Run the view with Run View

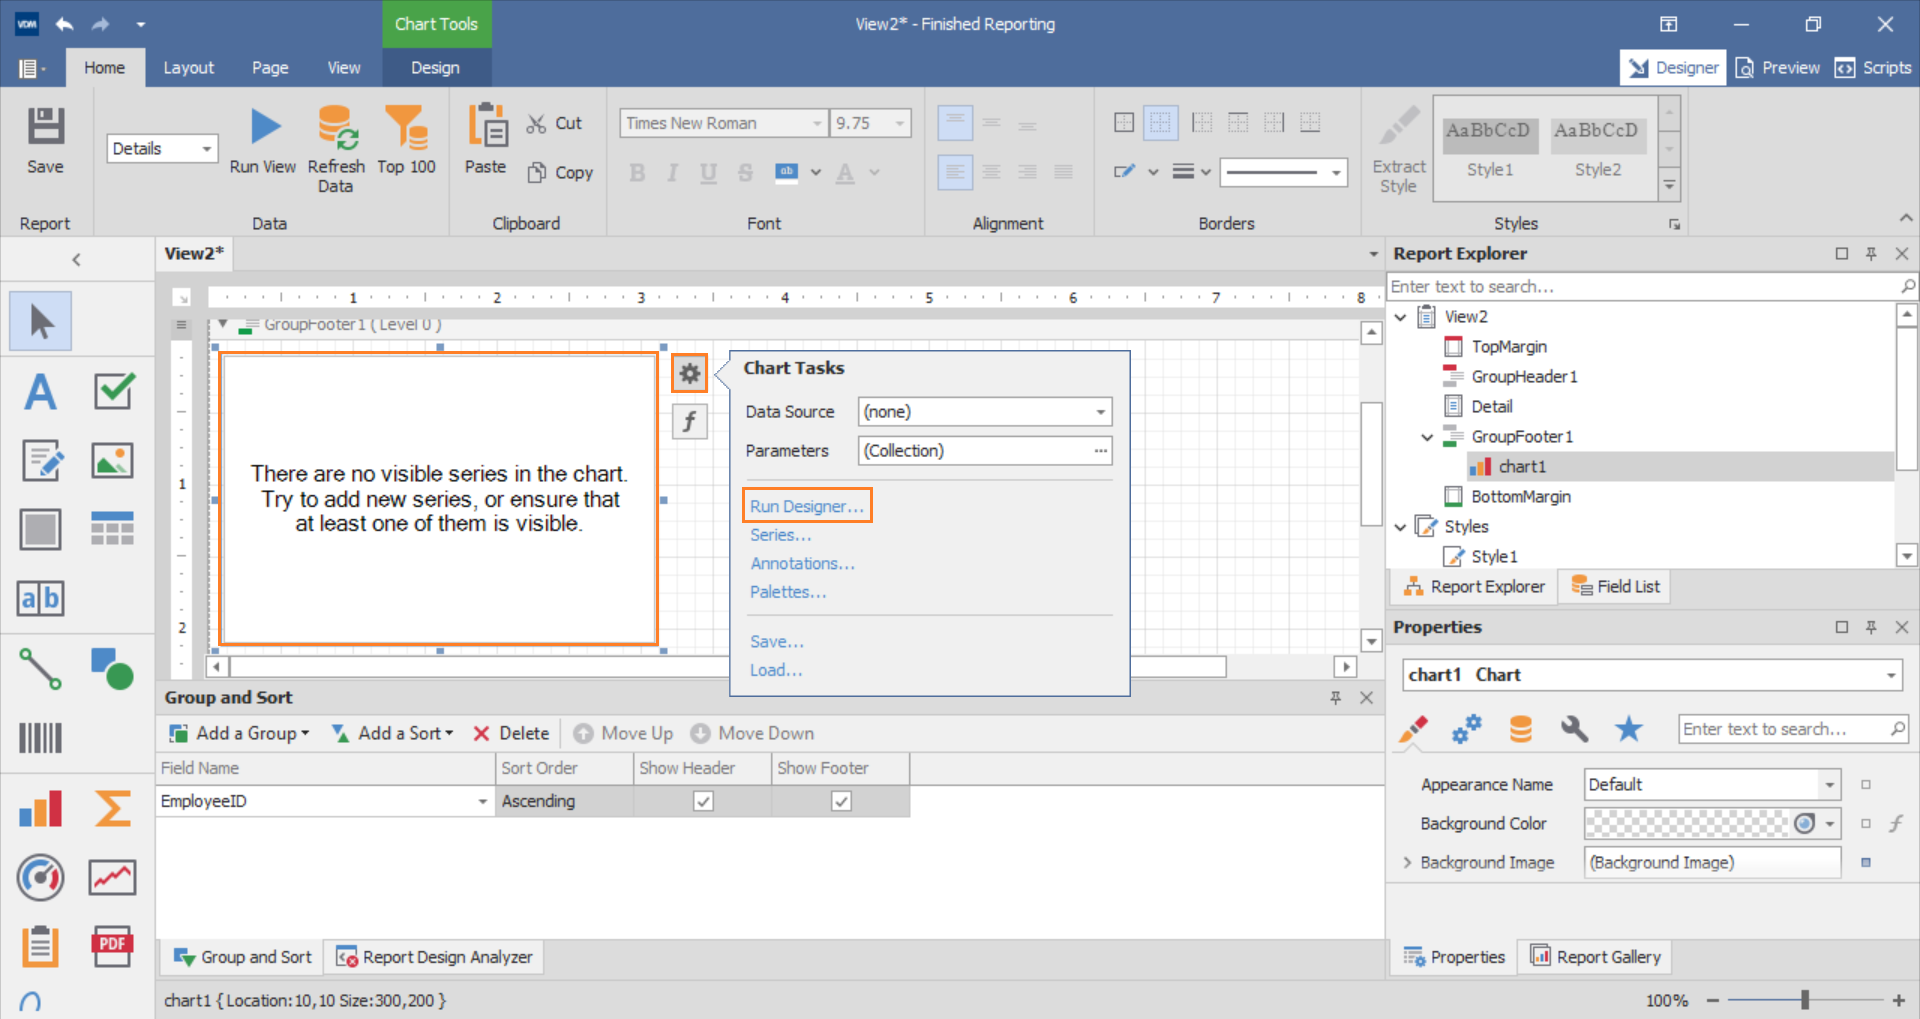[263, 142]
